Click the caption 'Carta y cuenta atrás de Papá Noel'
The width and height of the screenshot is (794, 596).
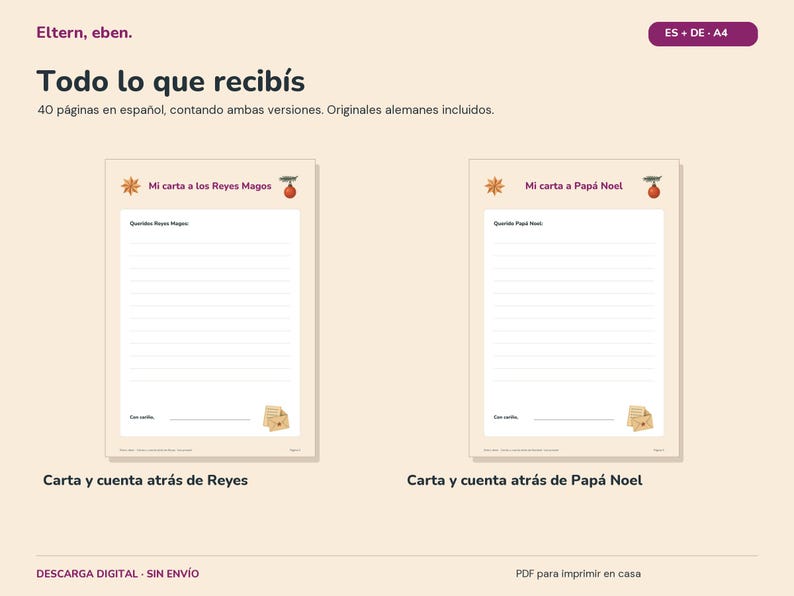click(525, 480)
